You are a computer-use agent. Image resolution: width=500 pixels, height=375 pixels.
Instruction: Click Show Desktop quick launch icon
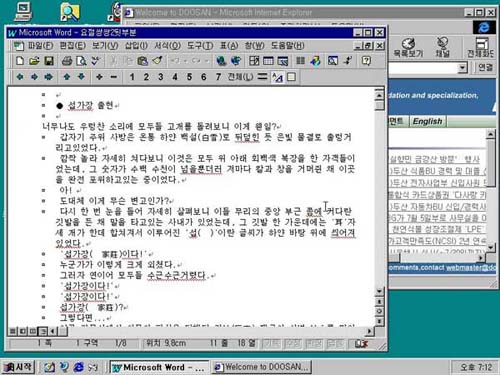(x=49, y=367)
